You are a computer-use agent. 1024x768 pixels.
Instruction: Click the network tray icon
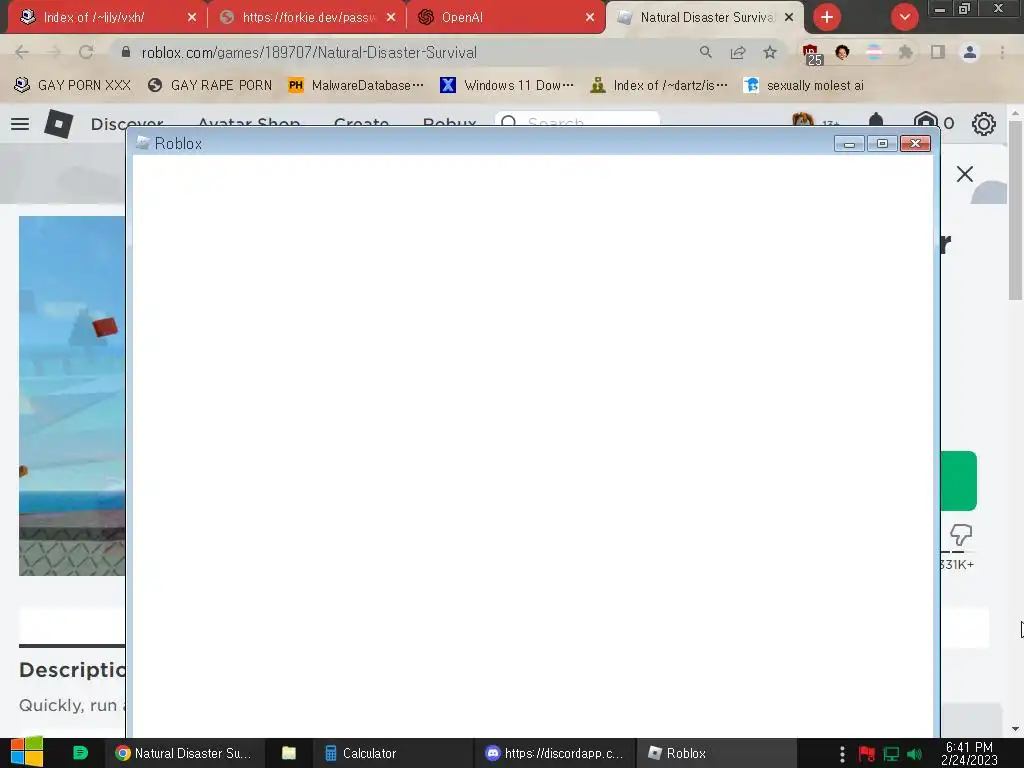tap(891, 754)
